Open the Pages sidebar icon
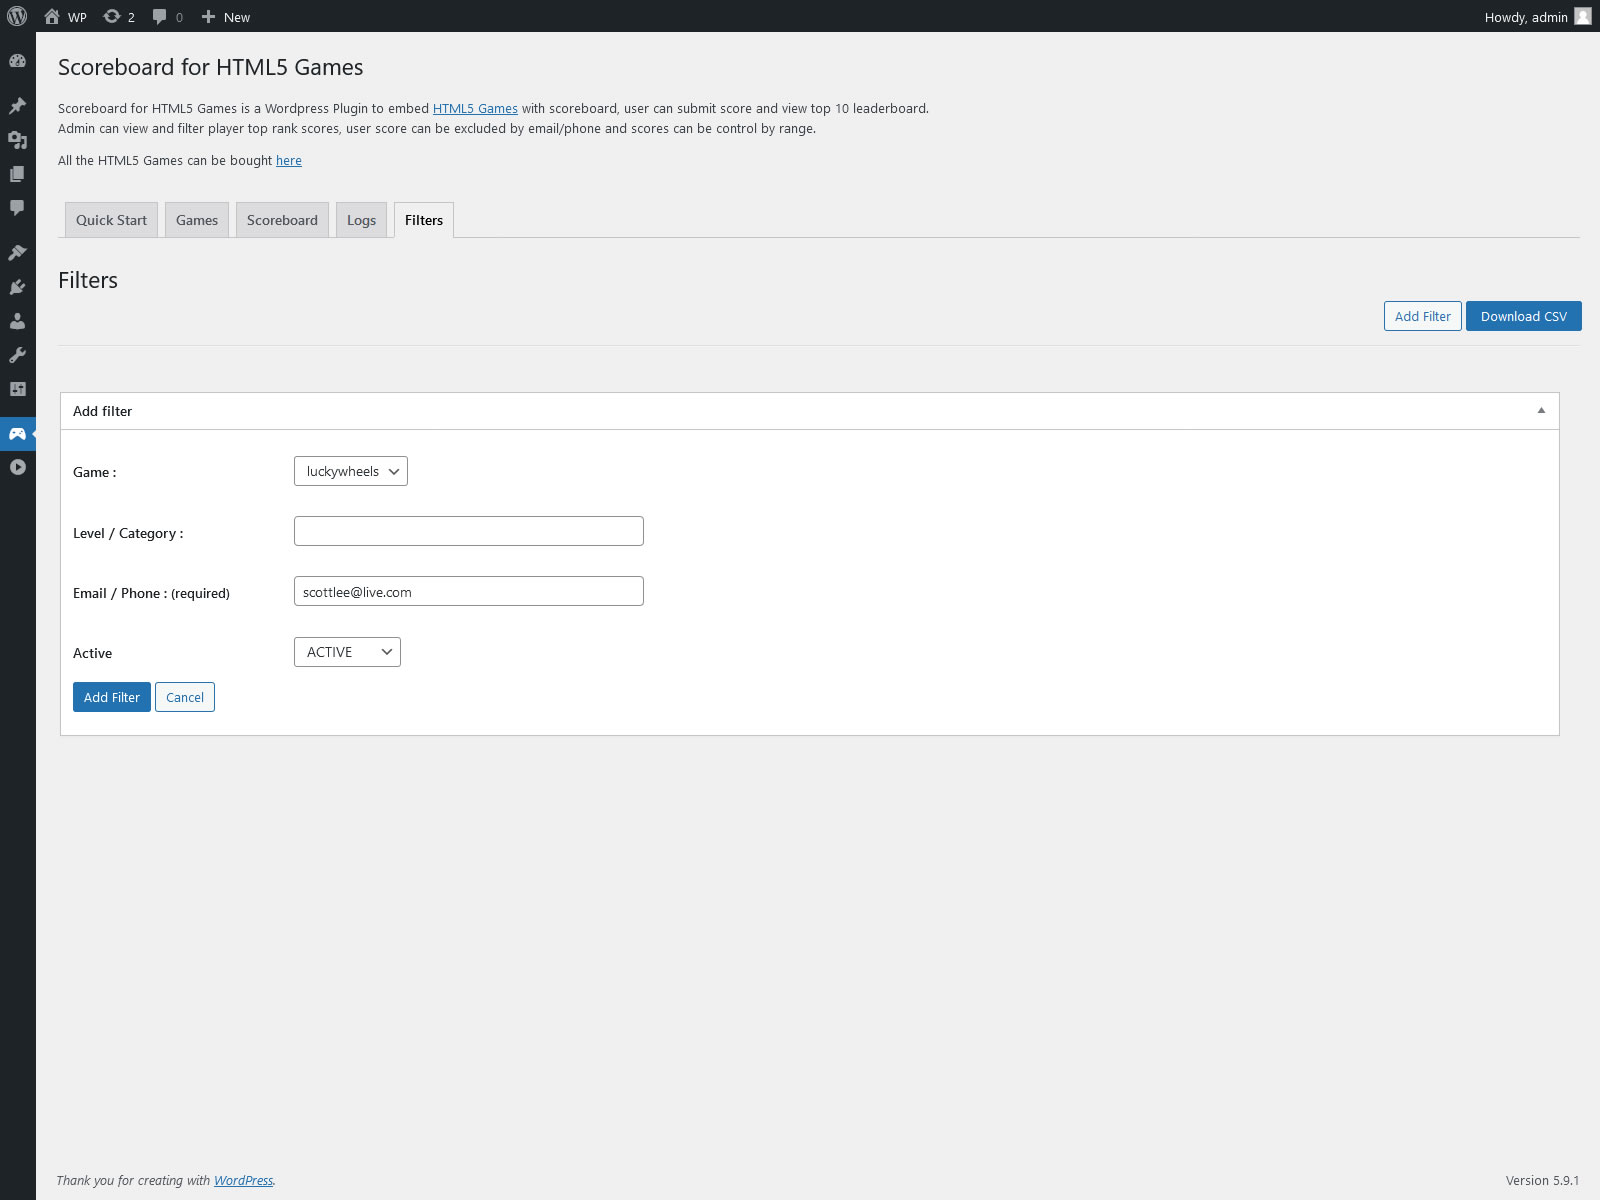 click(17, 174)
